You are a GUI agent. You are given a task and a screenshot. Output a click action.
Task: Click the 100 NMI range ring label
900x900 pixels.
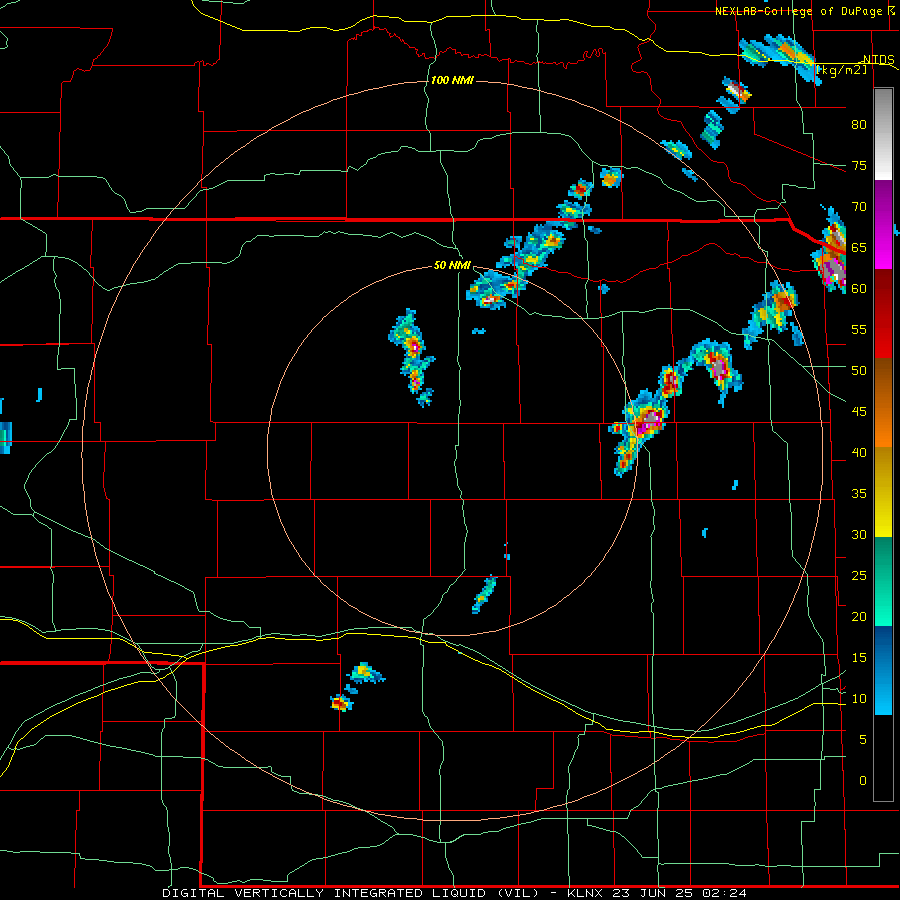(x=452, y=80)
